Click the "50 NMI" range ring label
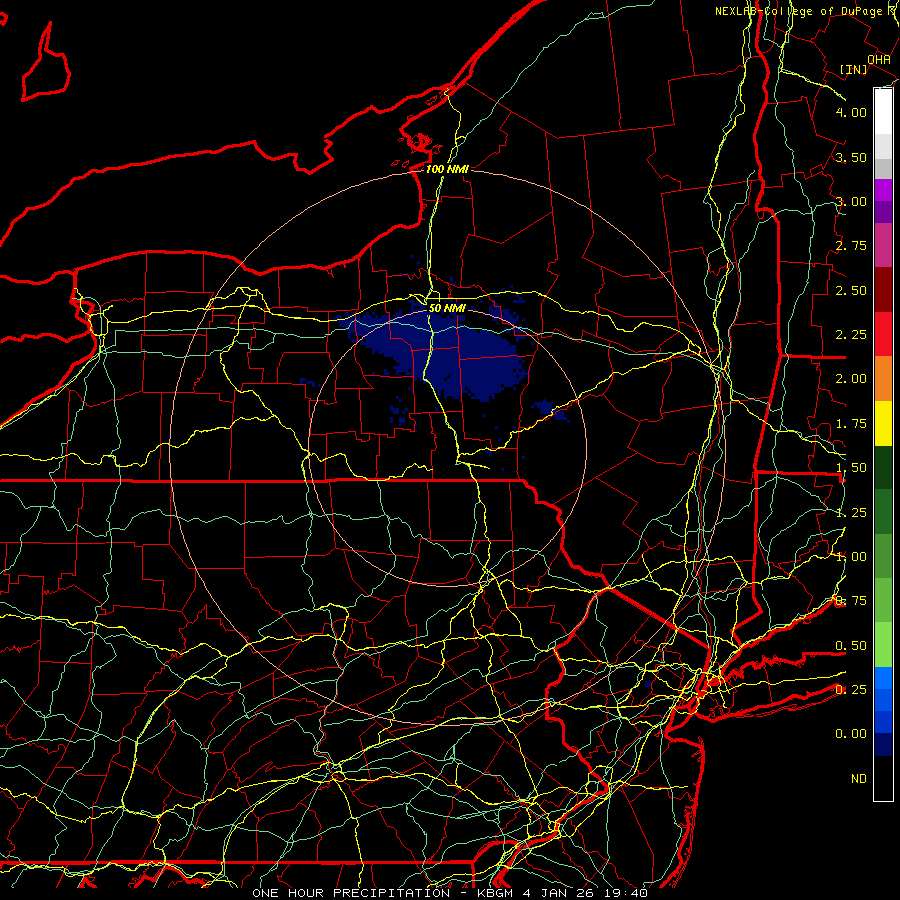Image resolution: width=900 pixels, height=900 pixels. click(x=447, y=308)
